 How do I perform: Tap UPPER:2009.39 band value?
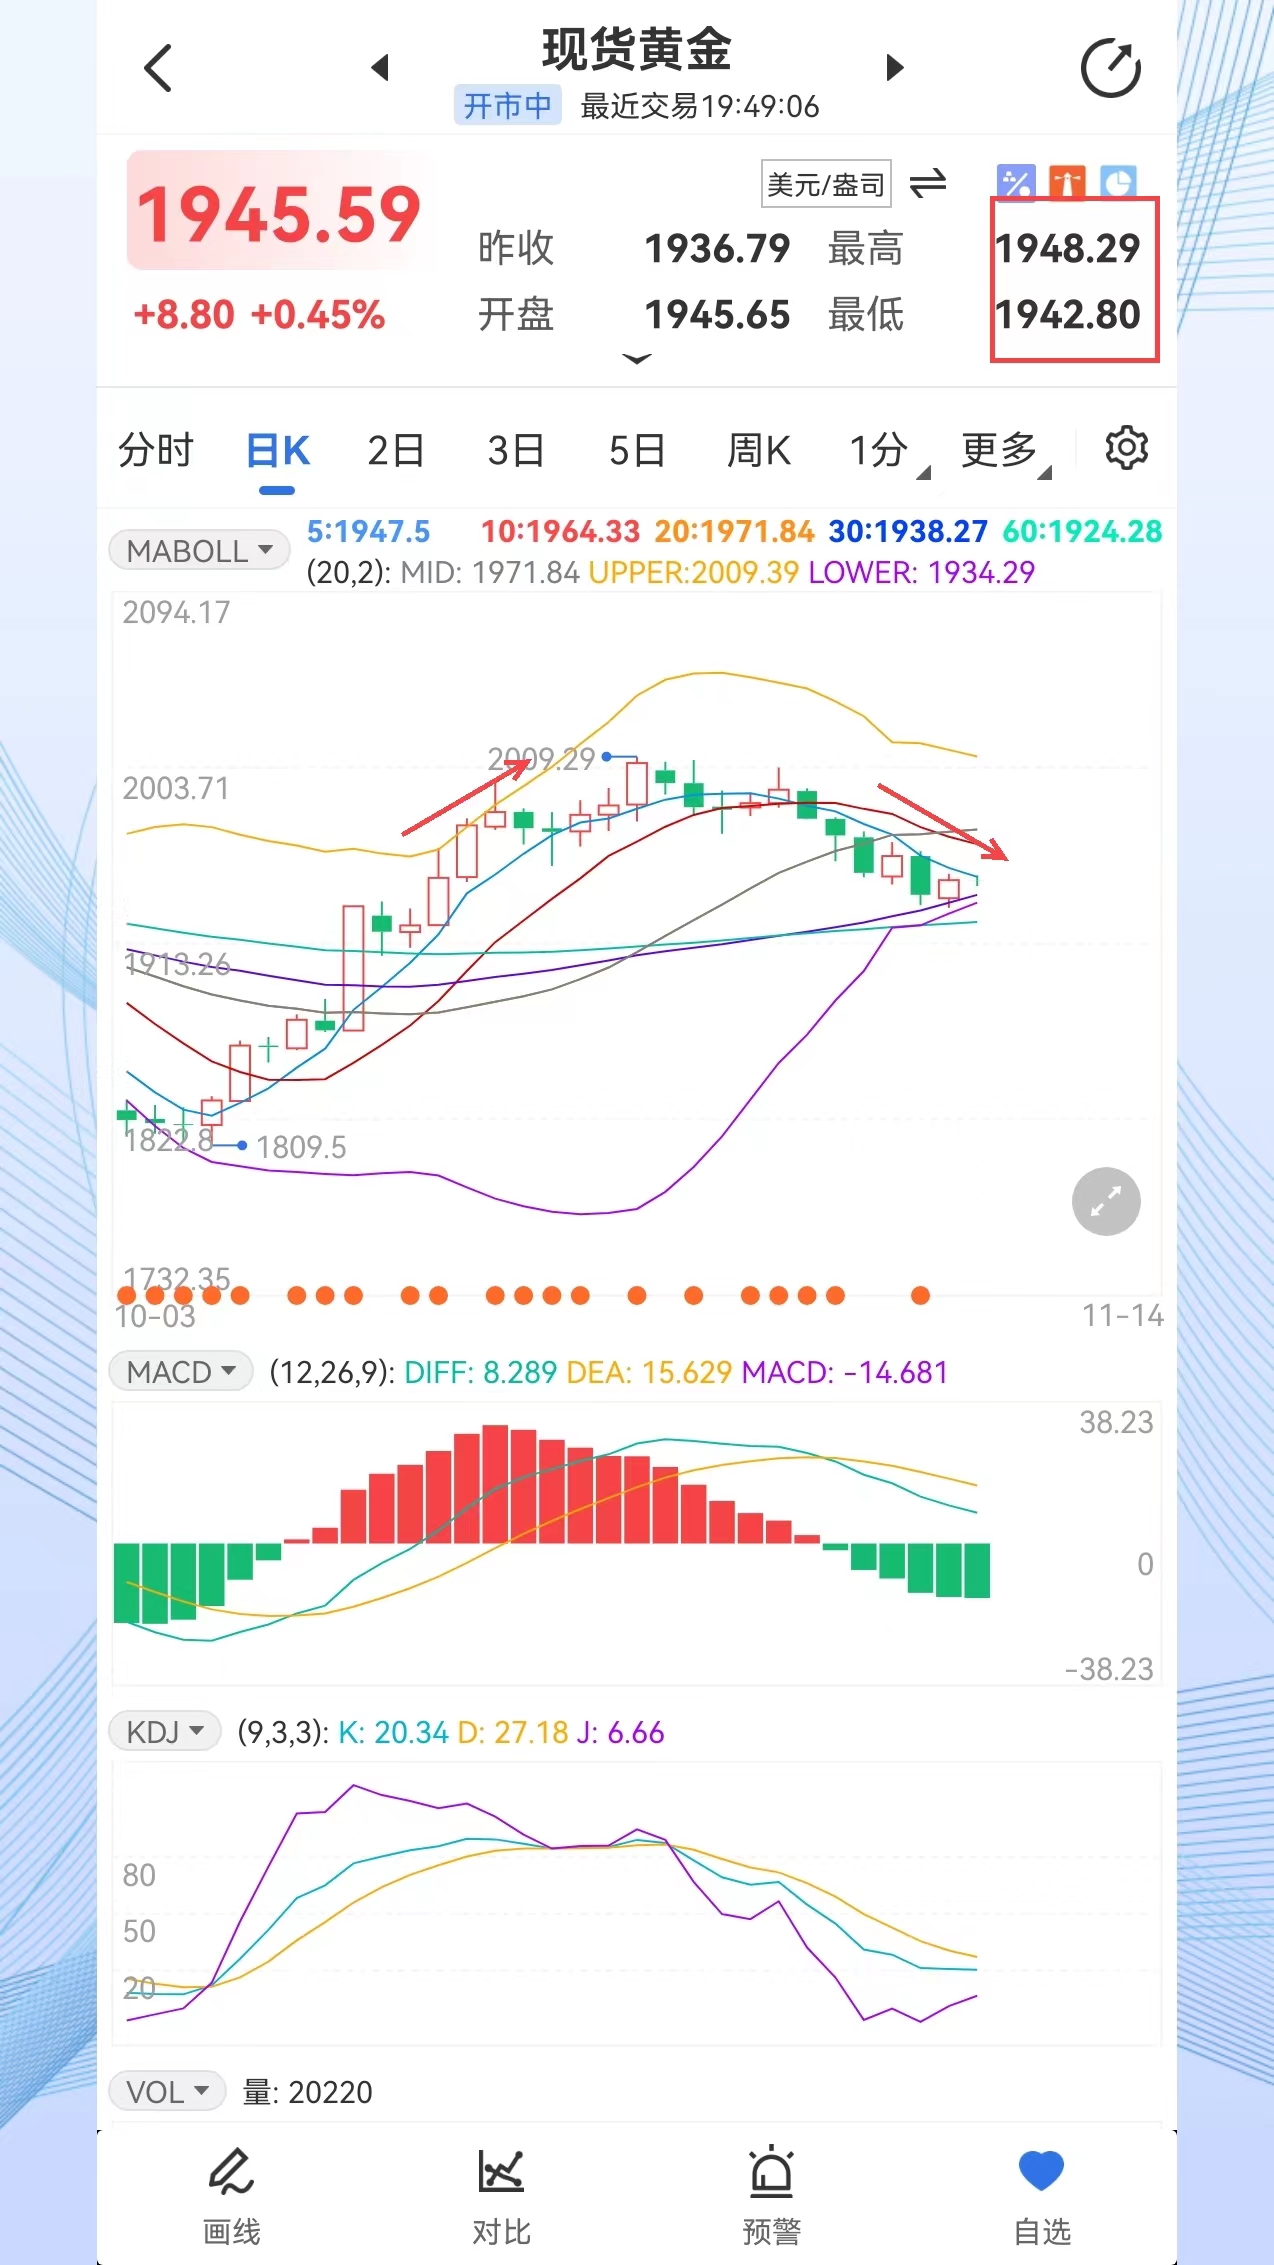tap(693, 572)
